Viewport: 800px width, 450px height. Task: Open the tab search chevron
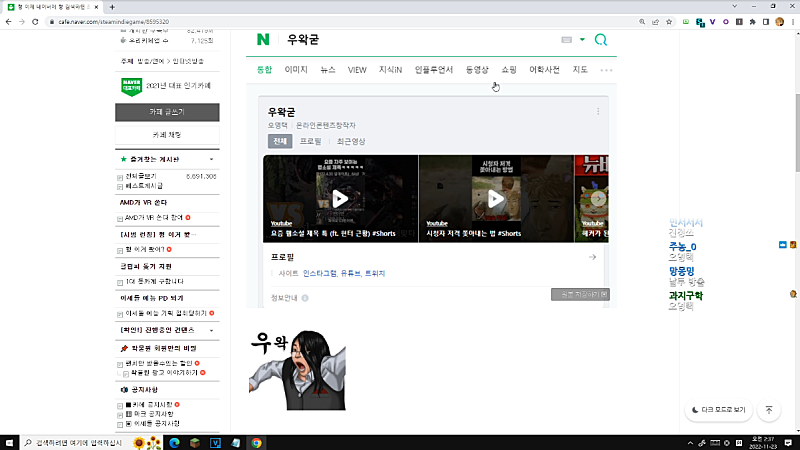point(735,6)
